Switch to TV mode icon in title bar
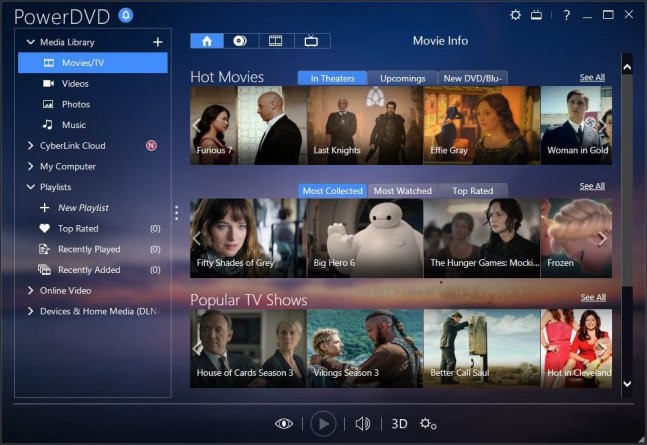647x445 pixels. click(x=536, y=15)
